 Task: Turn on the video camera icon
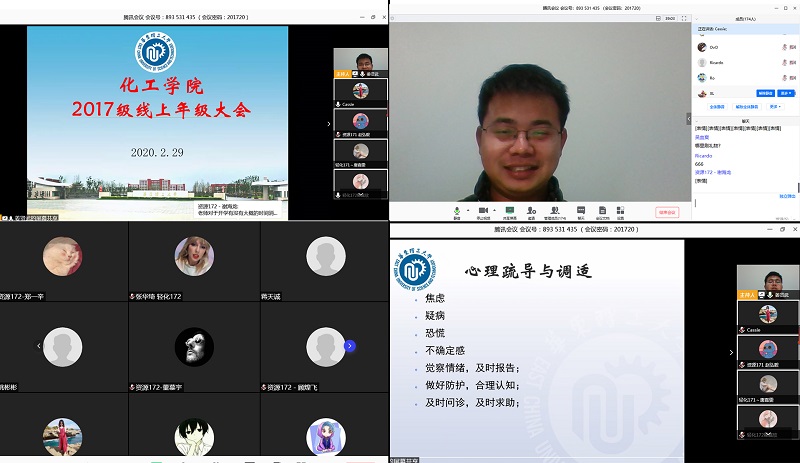(483, 211)
